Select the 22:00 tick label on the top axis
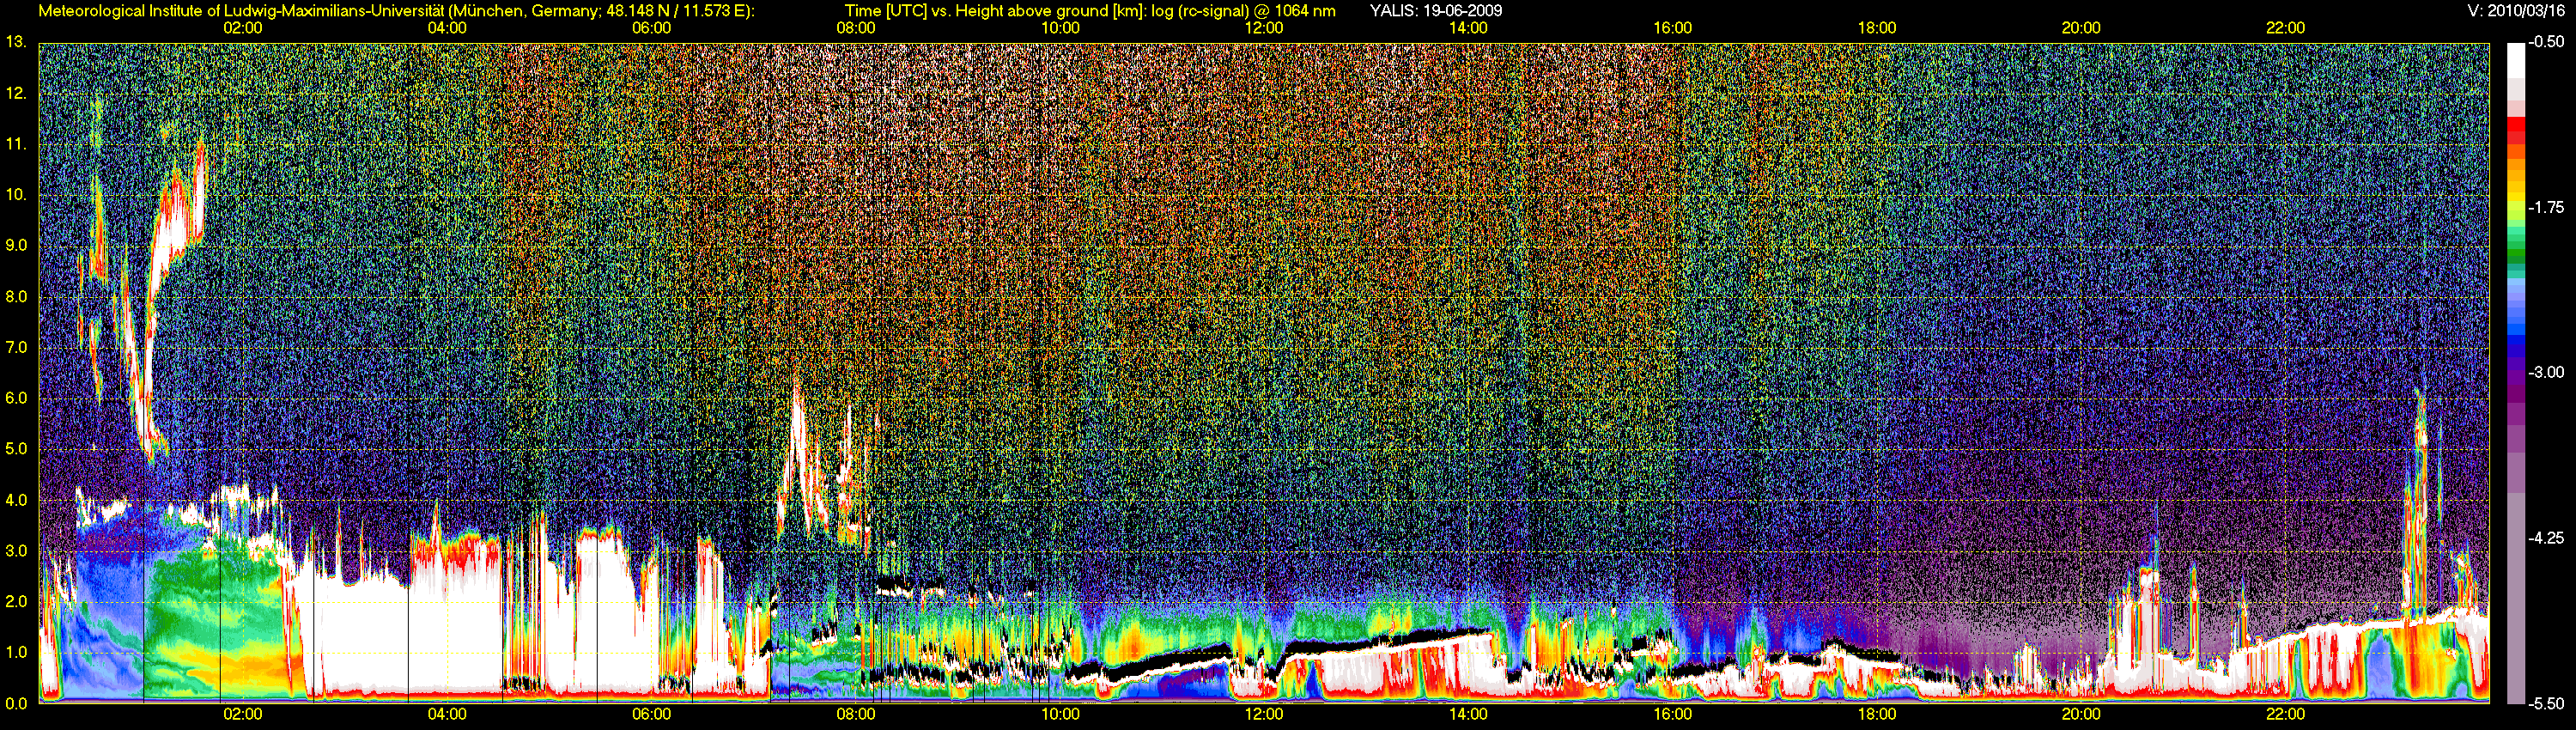 click(x=2285, y=28)
